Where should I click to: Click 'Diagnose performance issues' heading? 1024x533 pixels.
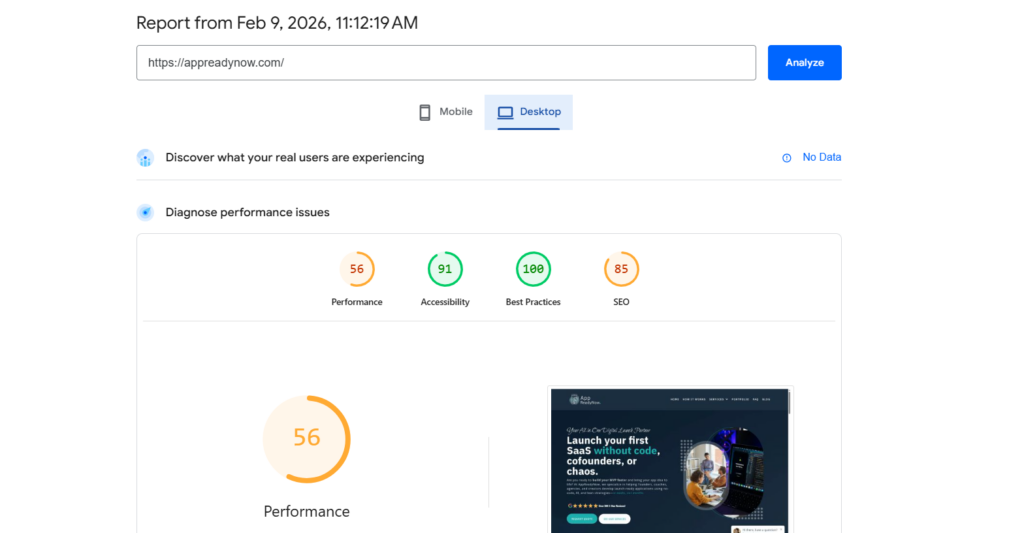click(248, 212)
